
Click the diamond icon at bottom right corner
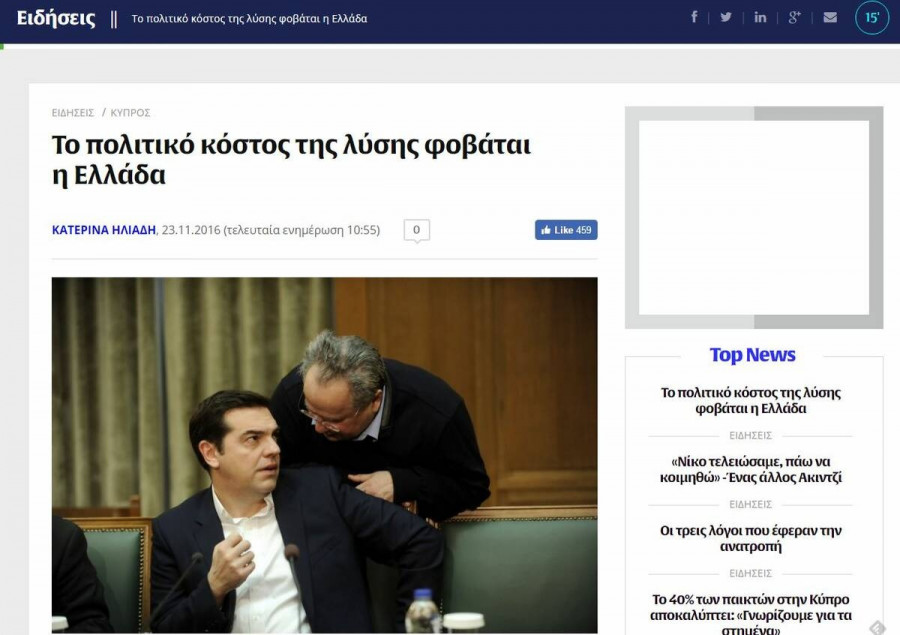(x=877, y=627)
